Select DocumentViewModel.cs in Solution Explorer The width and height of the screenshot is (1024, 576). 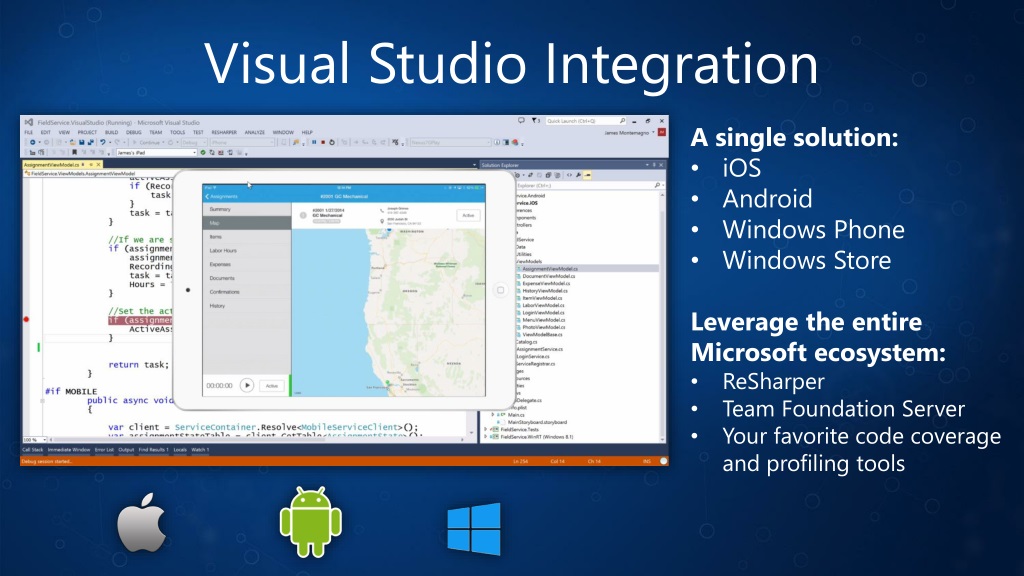[549, 276]
